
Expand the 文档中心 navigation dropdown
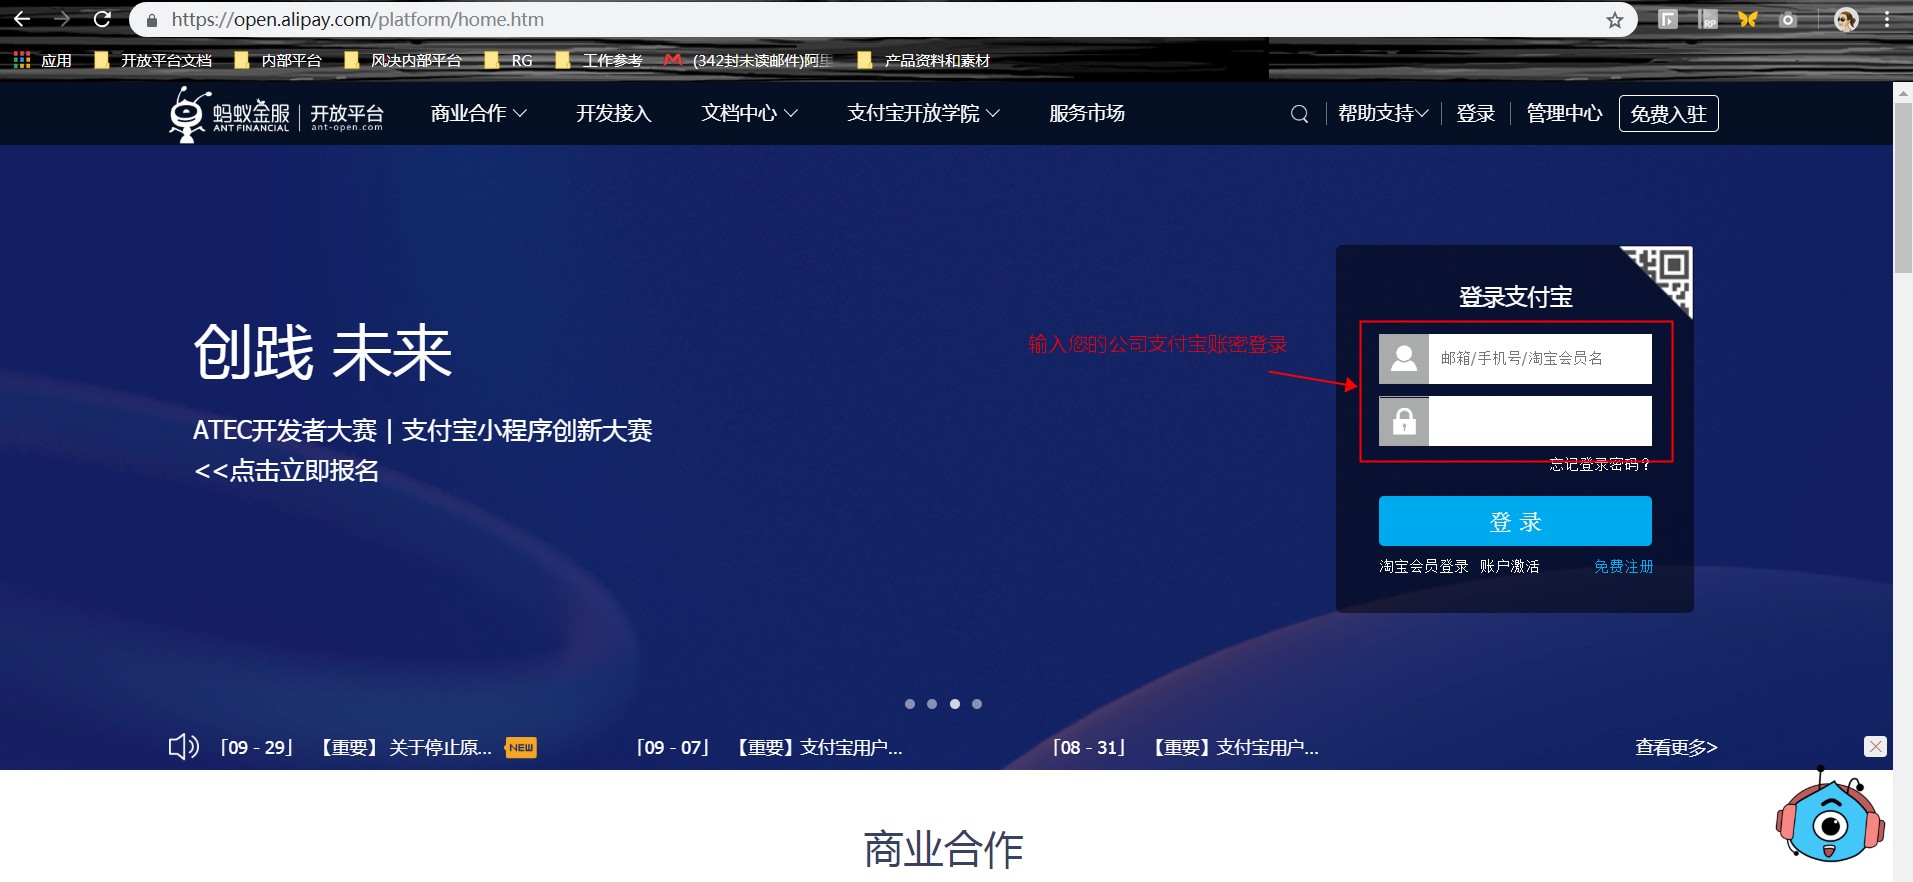750,114
